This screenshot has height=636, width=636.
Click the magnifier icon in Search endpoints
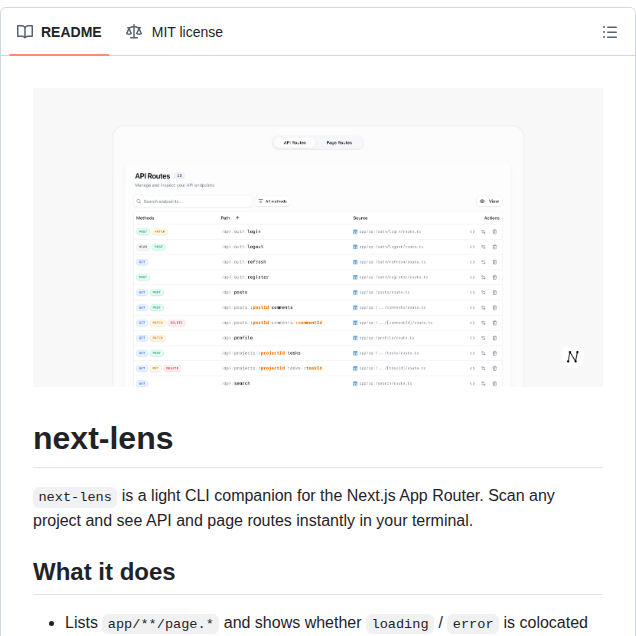click(139, 201)
